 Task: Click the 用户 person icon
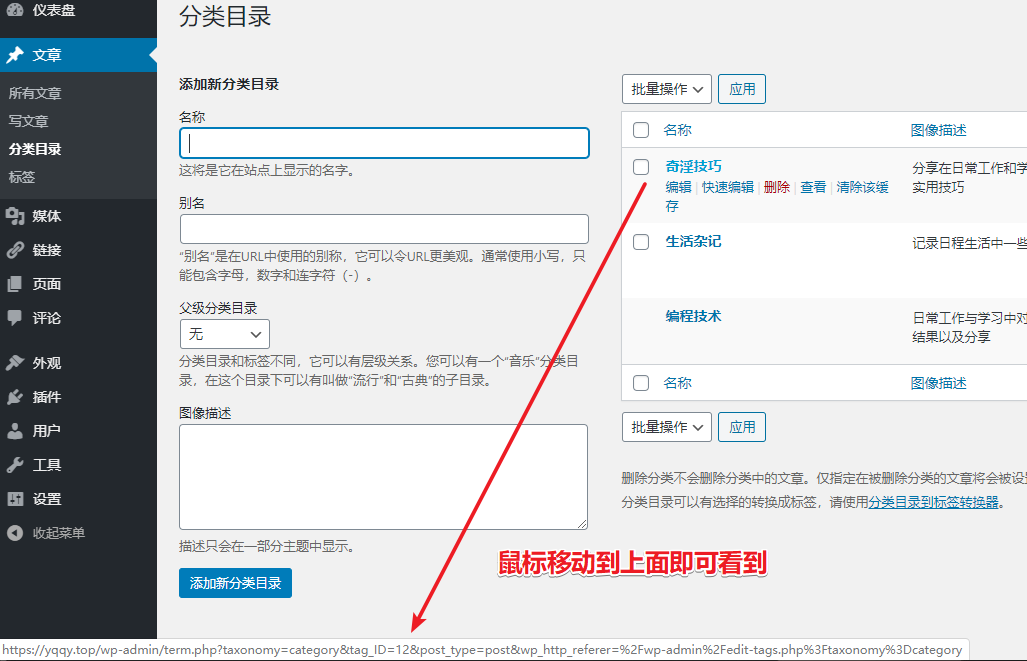tap(15, 431)
